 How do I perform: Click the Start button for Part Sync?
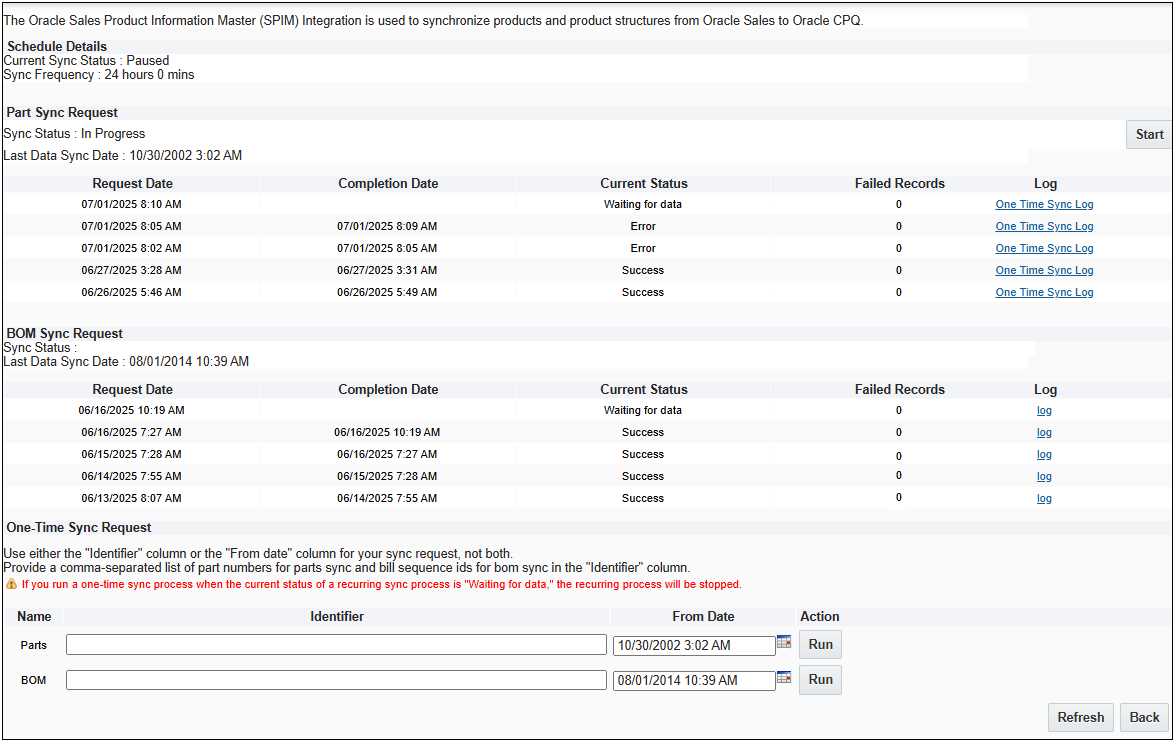[1148, 133]
